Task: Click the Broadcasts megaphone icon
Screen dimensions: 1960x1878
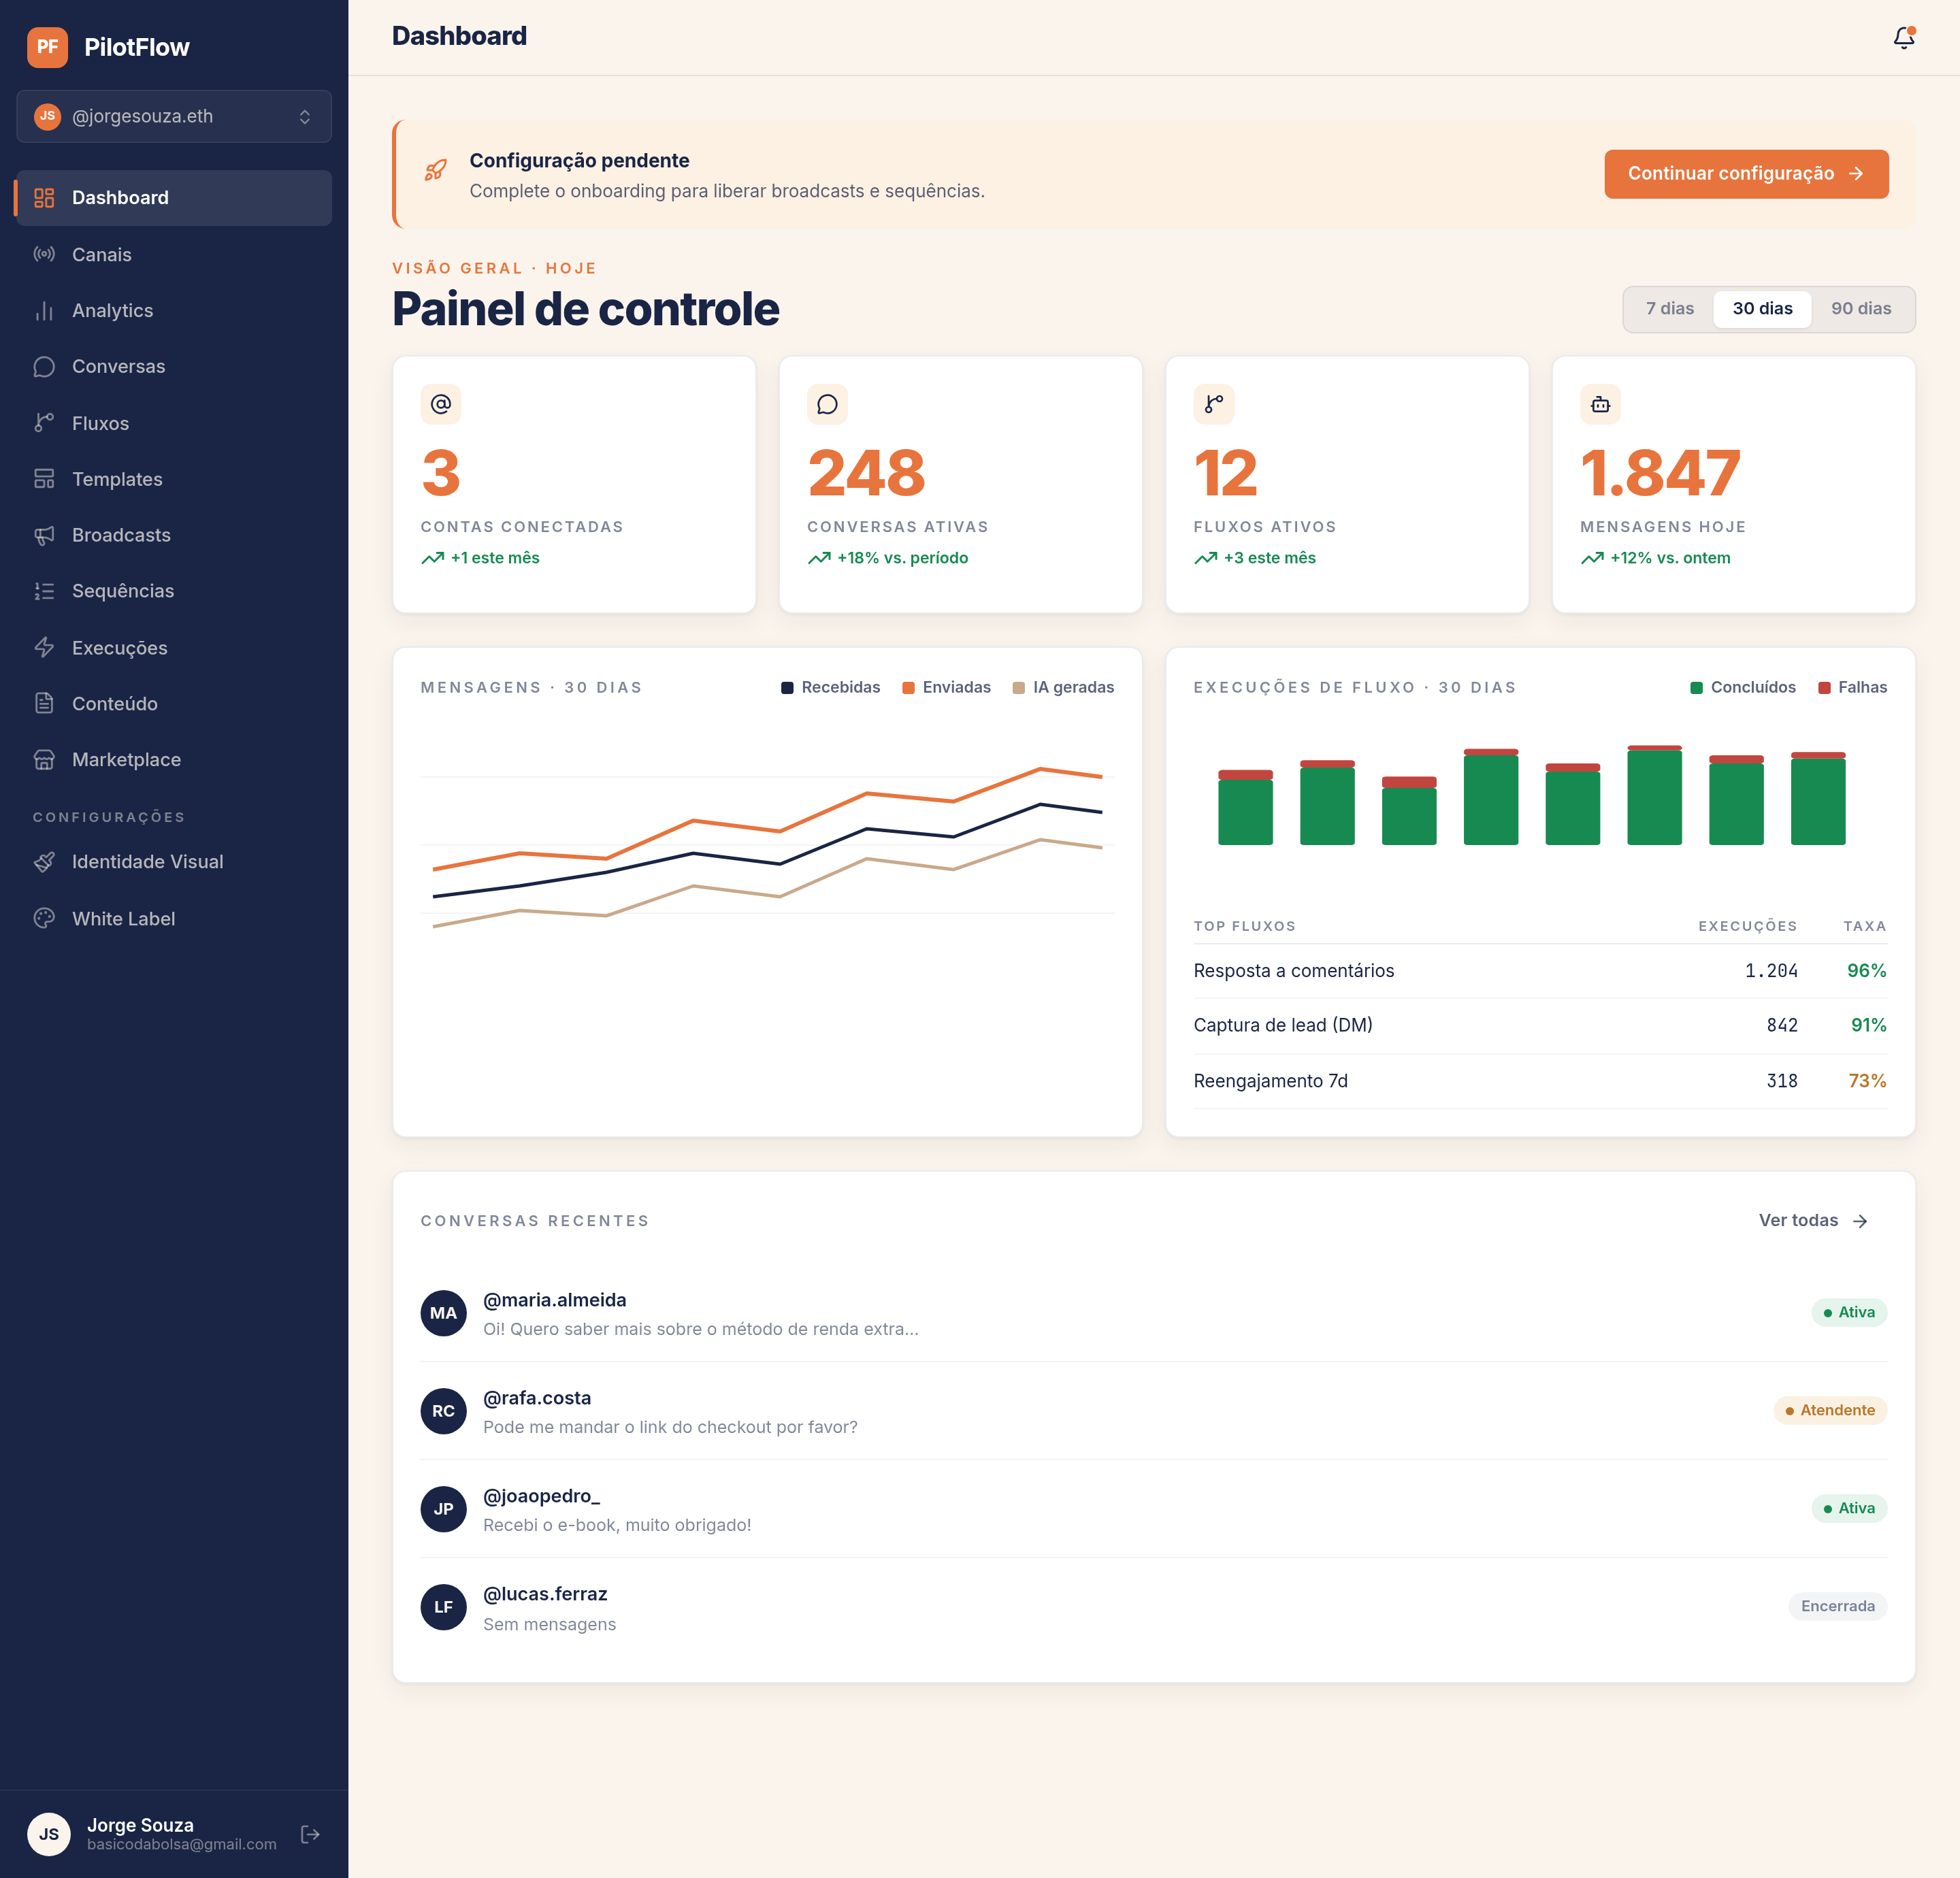Action: pos(44,535)
